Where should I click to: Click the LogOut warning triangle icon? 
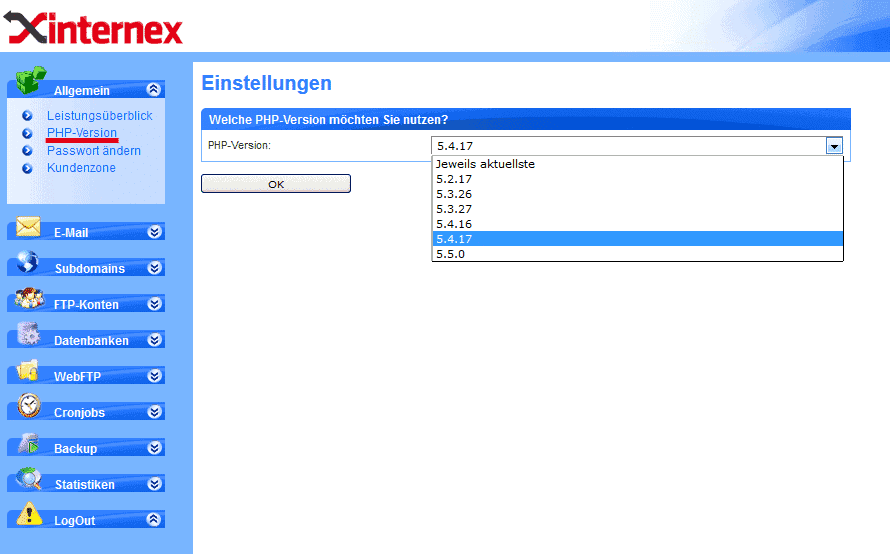[28, 515]
